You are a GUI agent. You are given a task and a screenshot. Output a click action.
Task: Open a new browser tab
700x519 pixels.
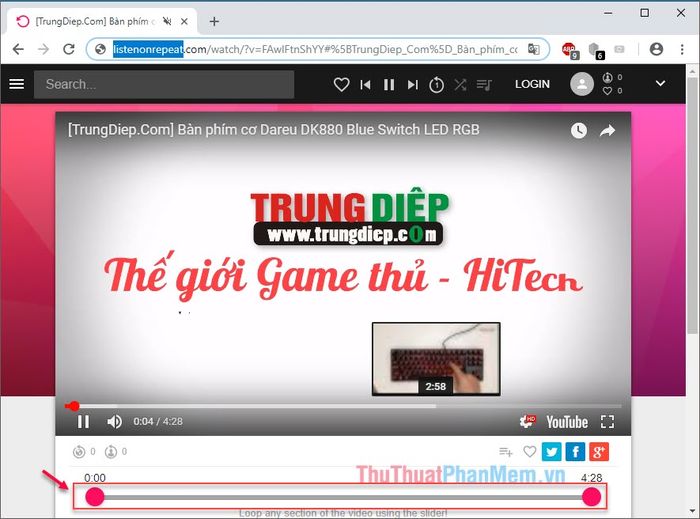pos(214,21)
